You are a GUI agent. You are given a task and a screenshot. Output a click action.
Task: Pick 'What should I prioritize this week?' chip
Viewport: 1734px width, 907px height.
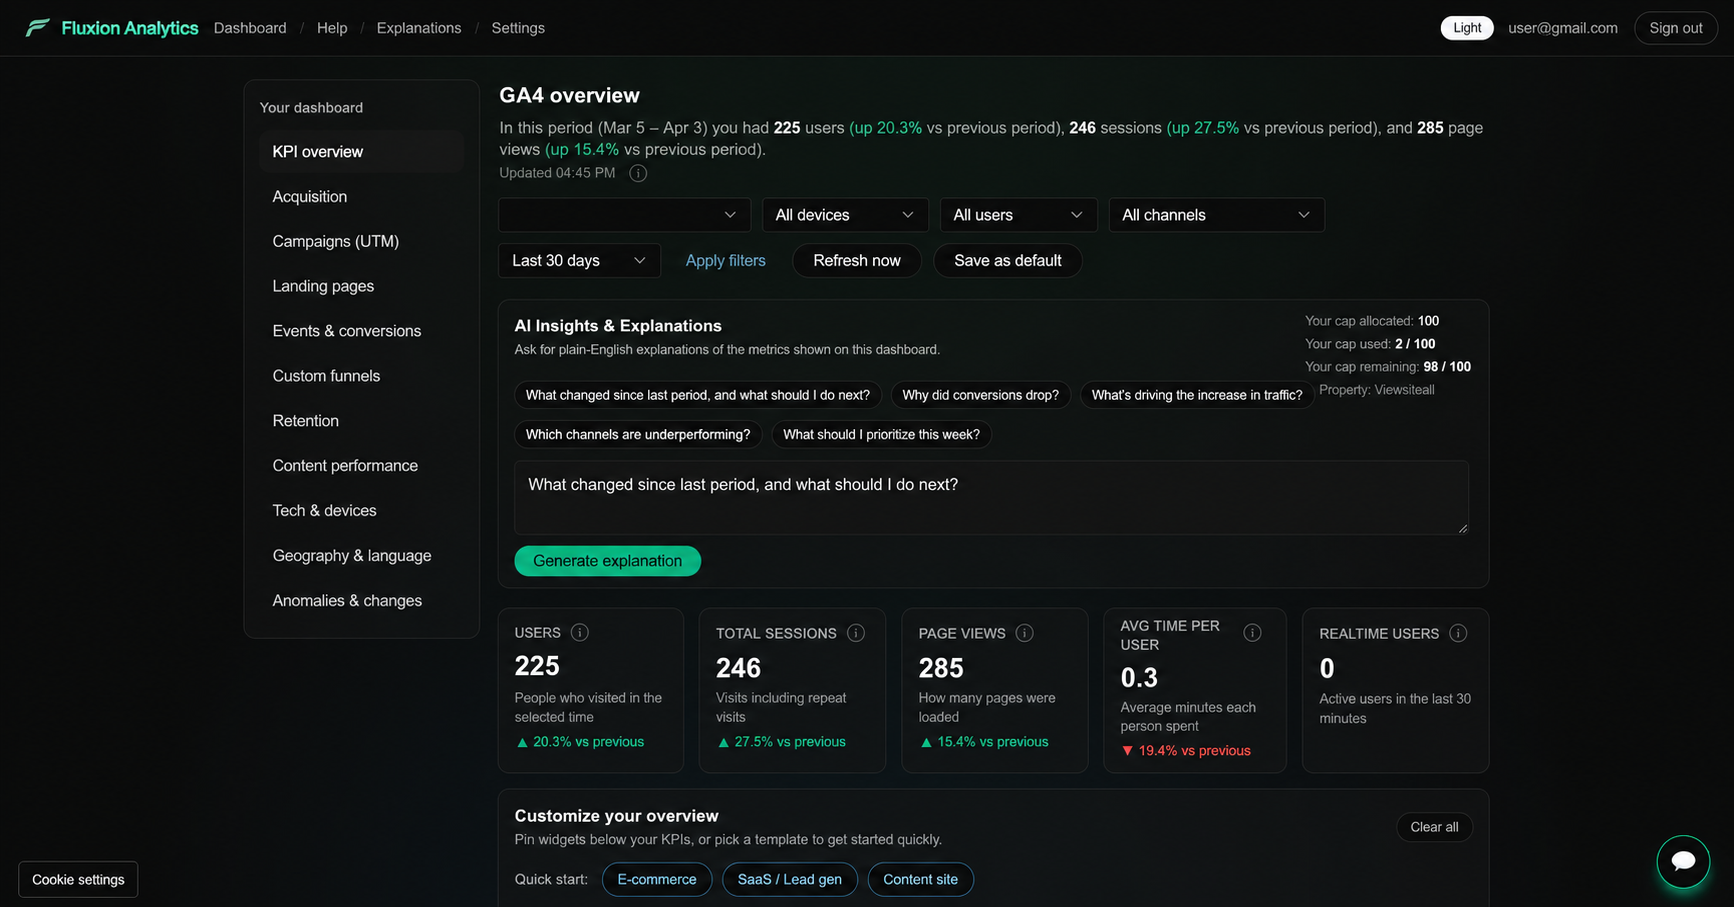point(881,434)
